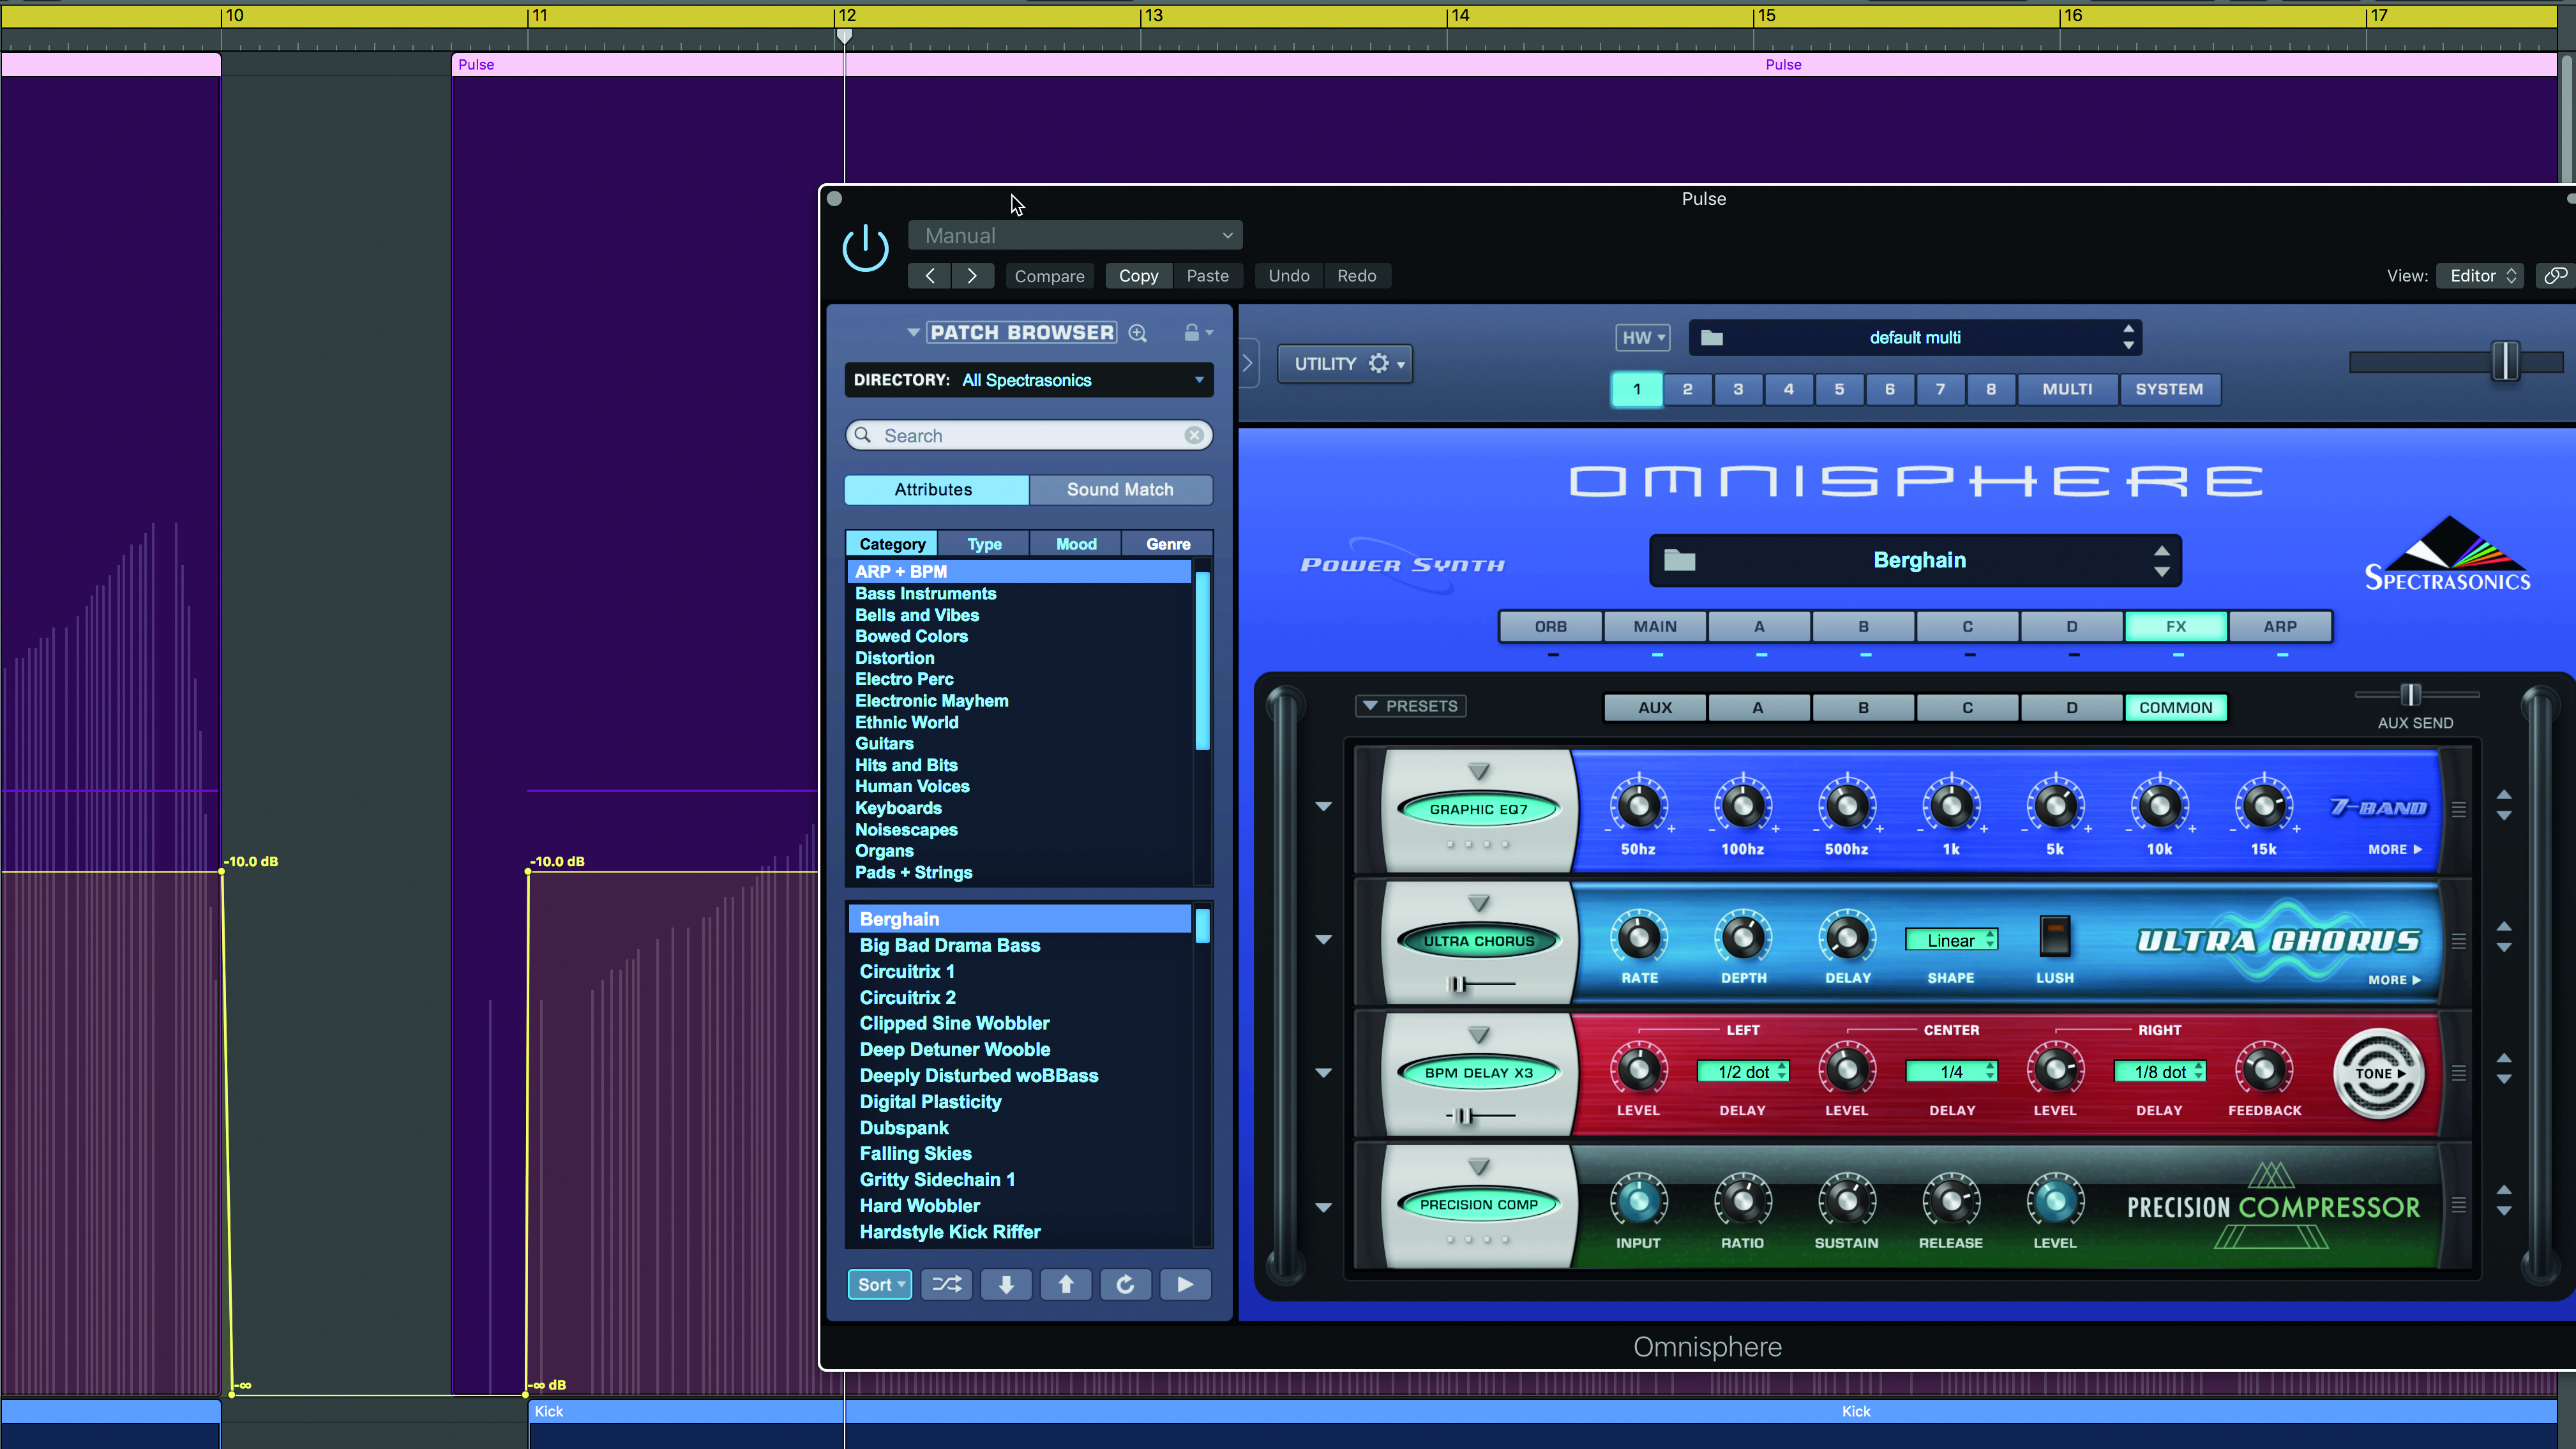The height and width of the screenshot is (1449, 2576).
Task: Select the Dubspank patch in list
Action: pyautogui.click(x=904, y=1128)
